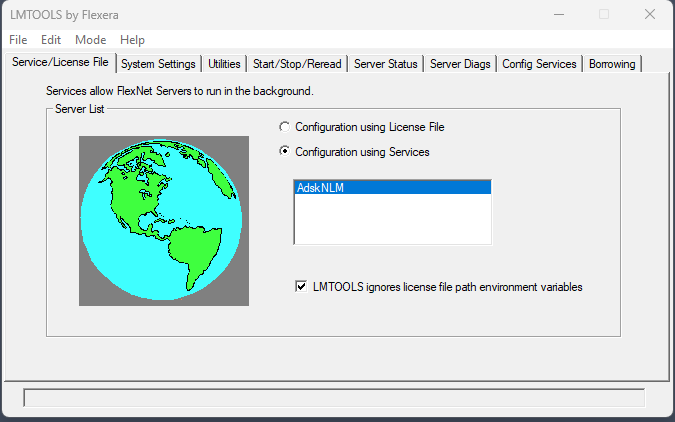Screen dimensions: 675x422
Task: Switch to the Utilities tab
Action: click(224, 64)
